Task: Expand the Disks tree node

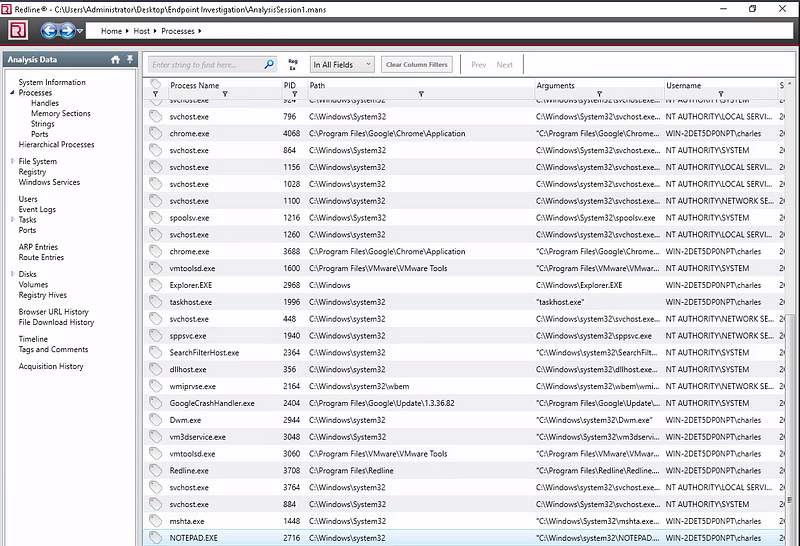Action: (12, 274)
